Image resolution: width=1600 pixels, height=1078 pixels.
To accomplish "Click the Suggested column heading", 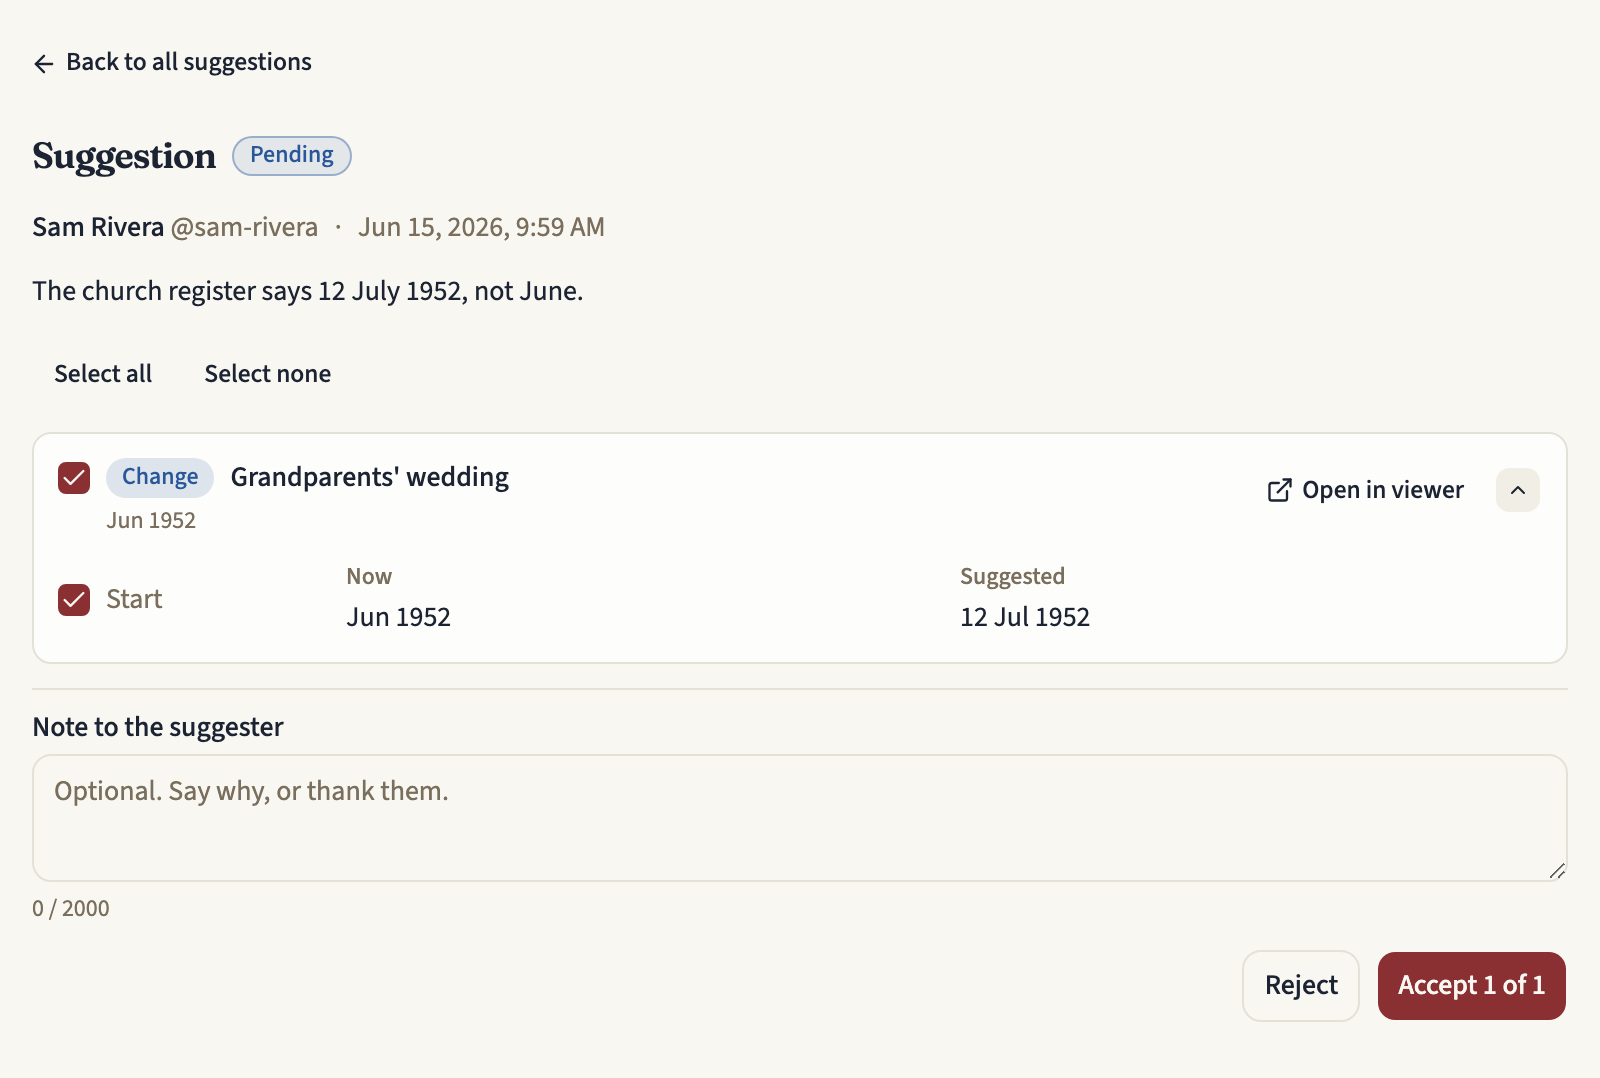I will [x=1012, y=576].
